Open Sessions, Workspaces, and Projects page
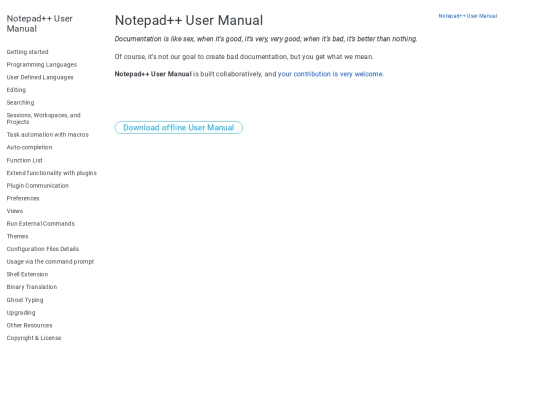540x405 pixels. tap(43, 118)
